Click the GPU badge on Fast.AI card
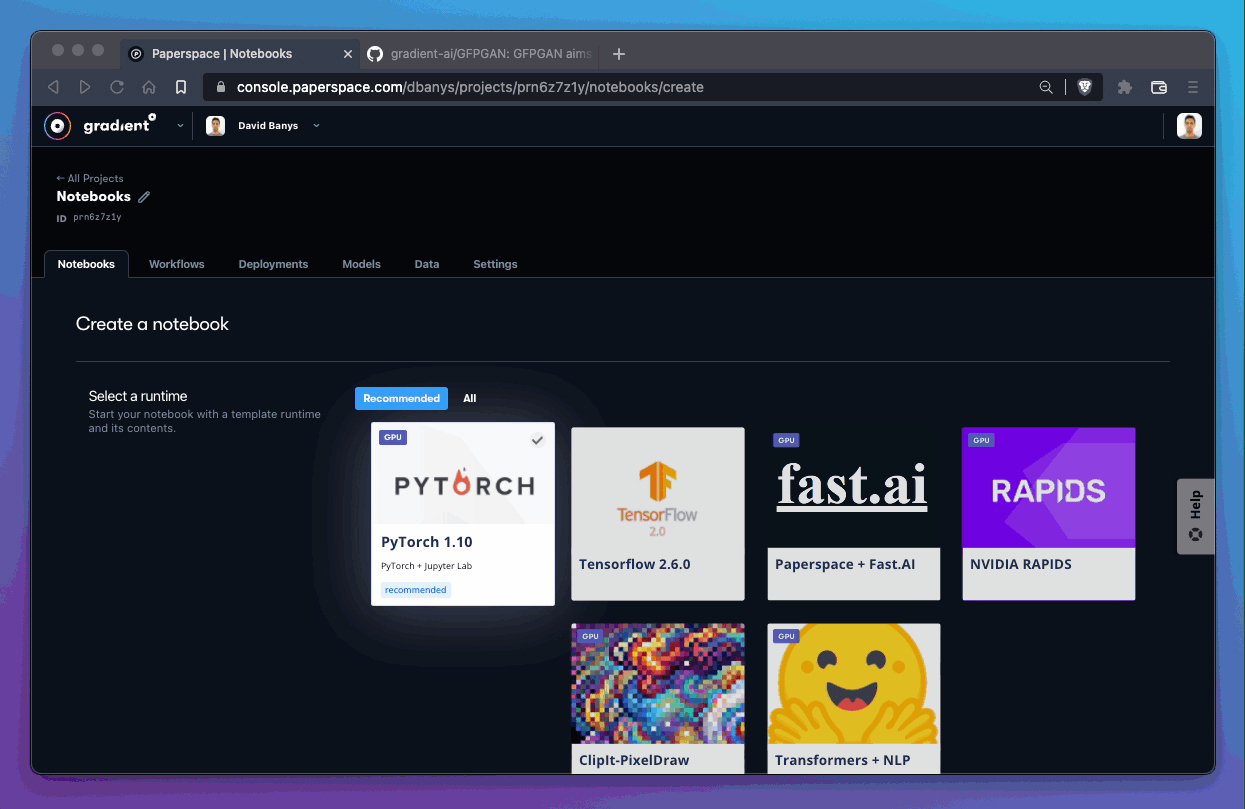This screenshot has height=809, width=1245. point(786,440)
